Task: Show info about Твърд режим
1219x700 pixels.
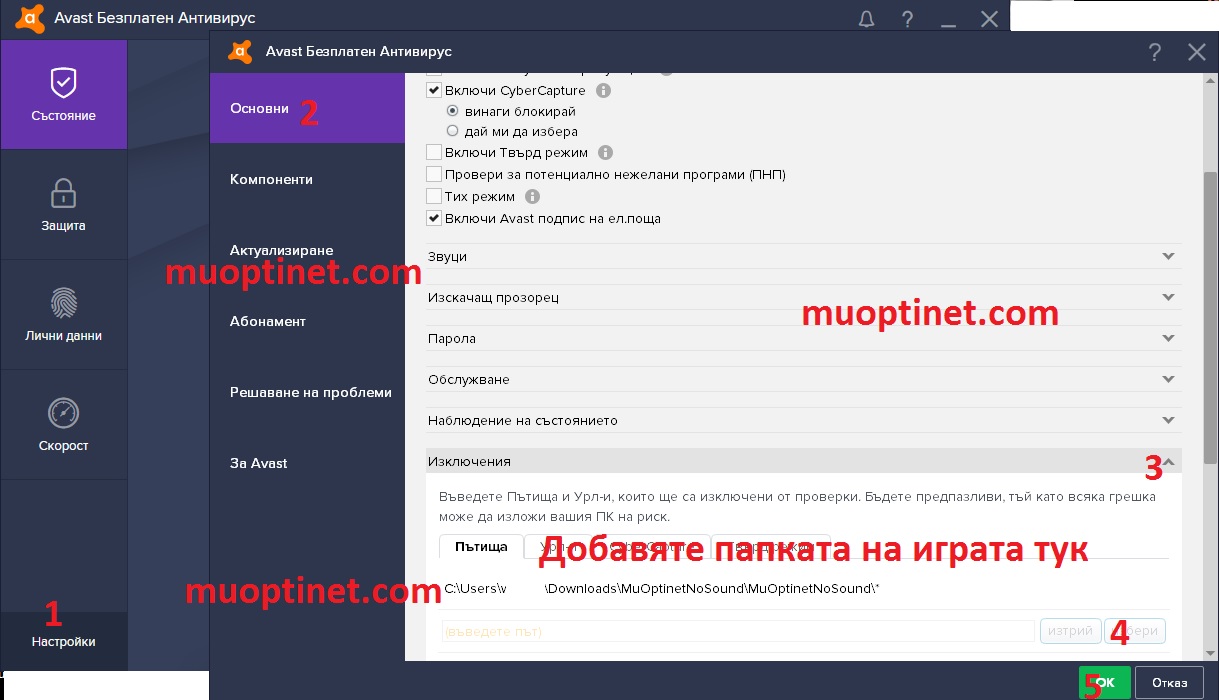Action: tap(605, 153)
